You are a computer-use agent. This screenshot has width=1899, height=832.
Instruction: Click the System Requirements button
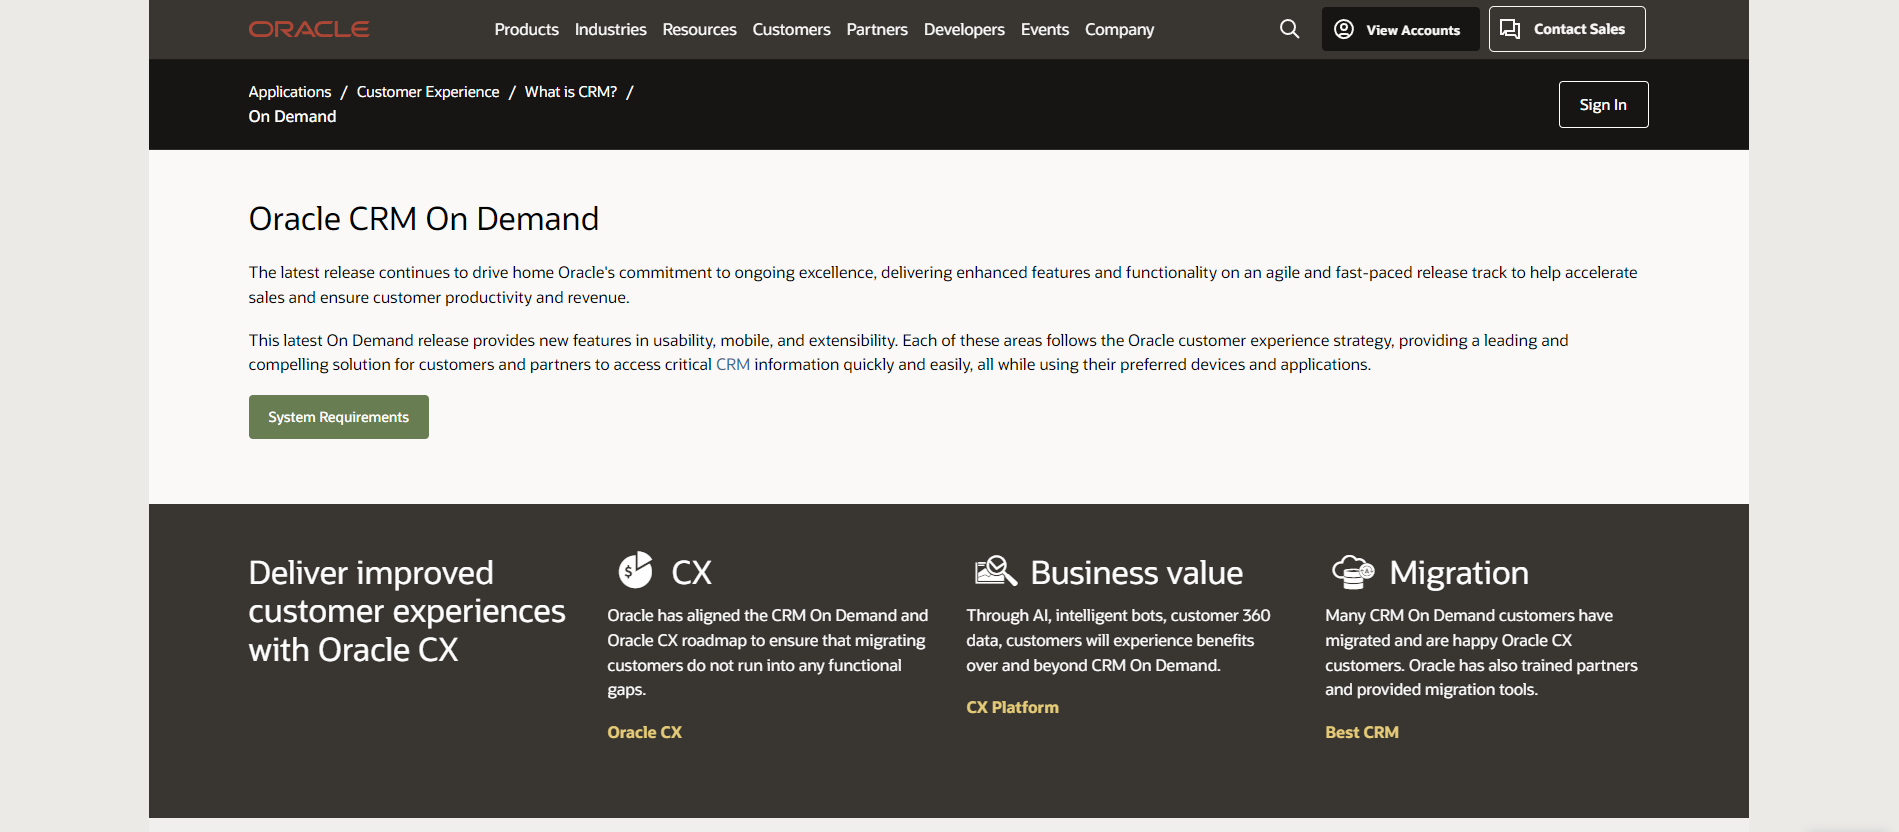pos(338,417)
